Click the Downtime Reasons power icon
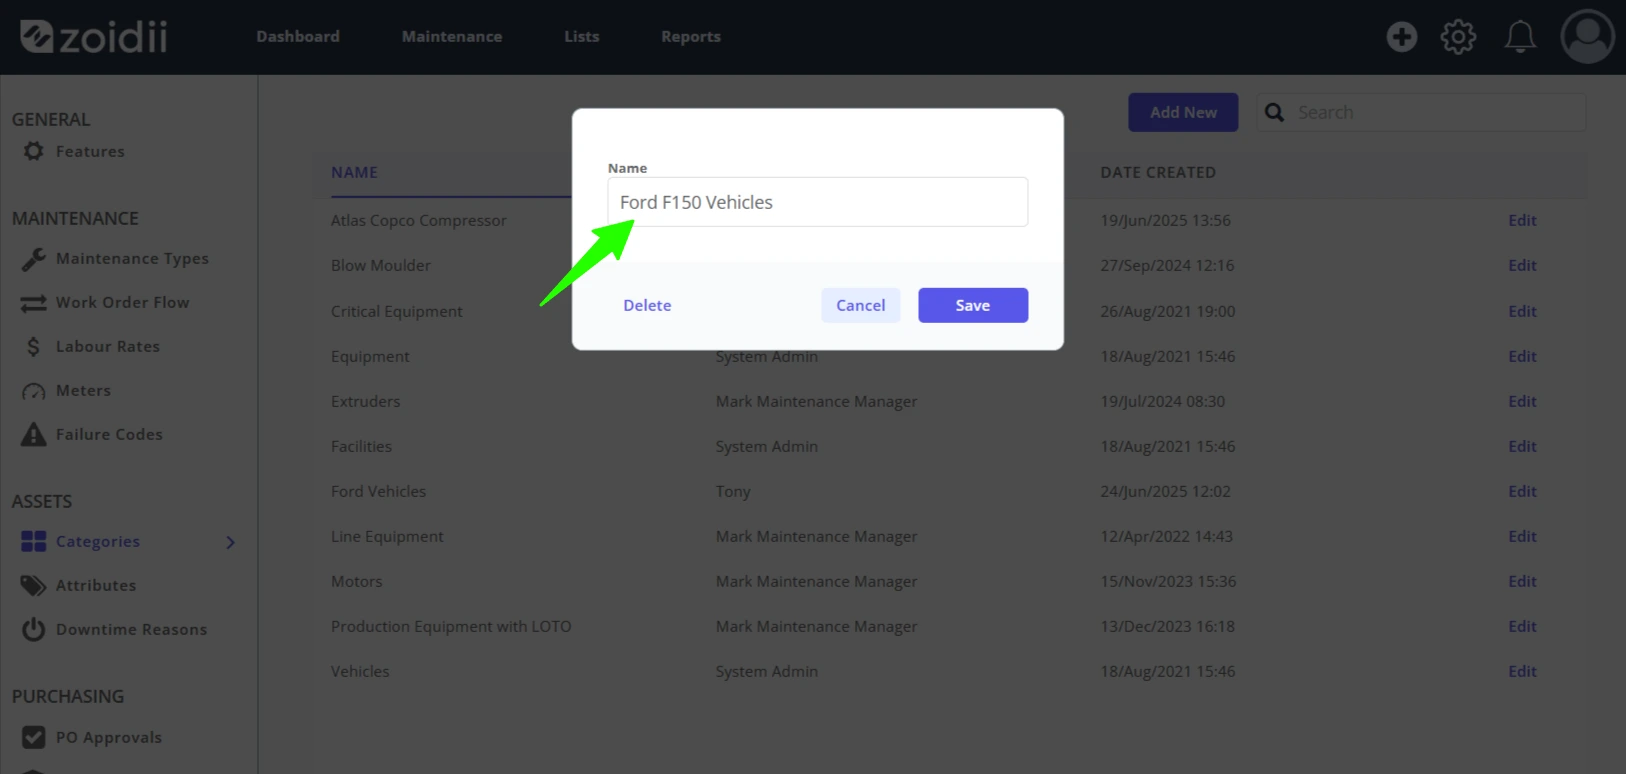Image resolution: width=1626 pixels, height=774 pixels. tap(34, 629)
